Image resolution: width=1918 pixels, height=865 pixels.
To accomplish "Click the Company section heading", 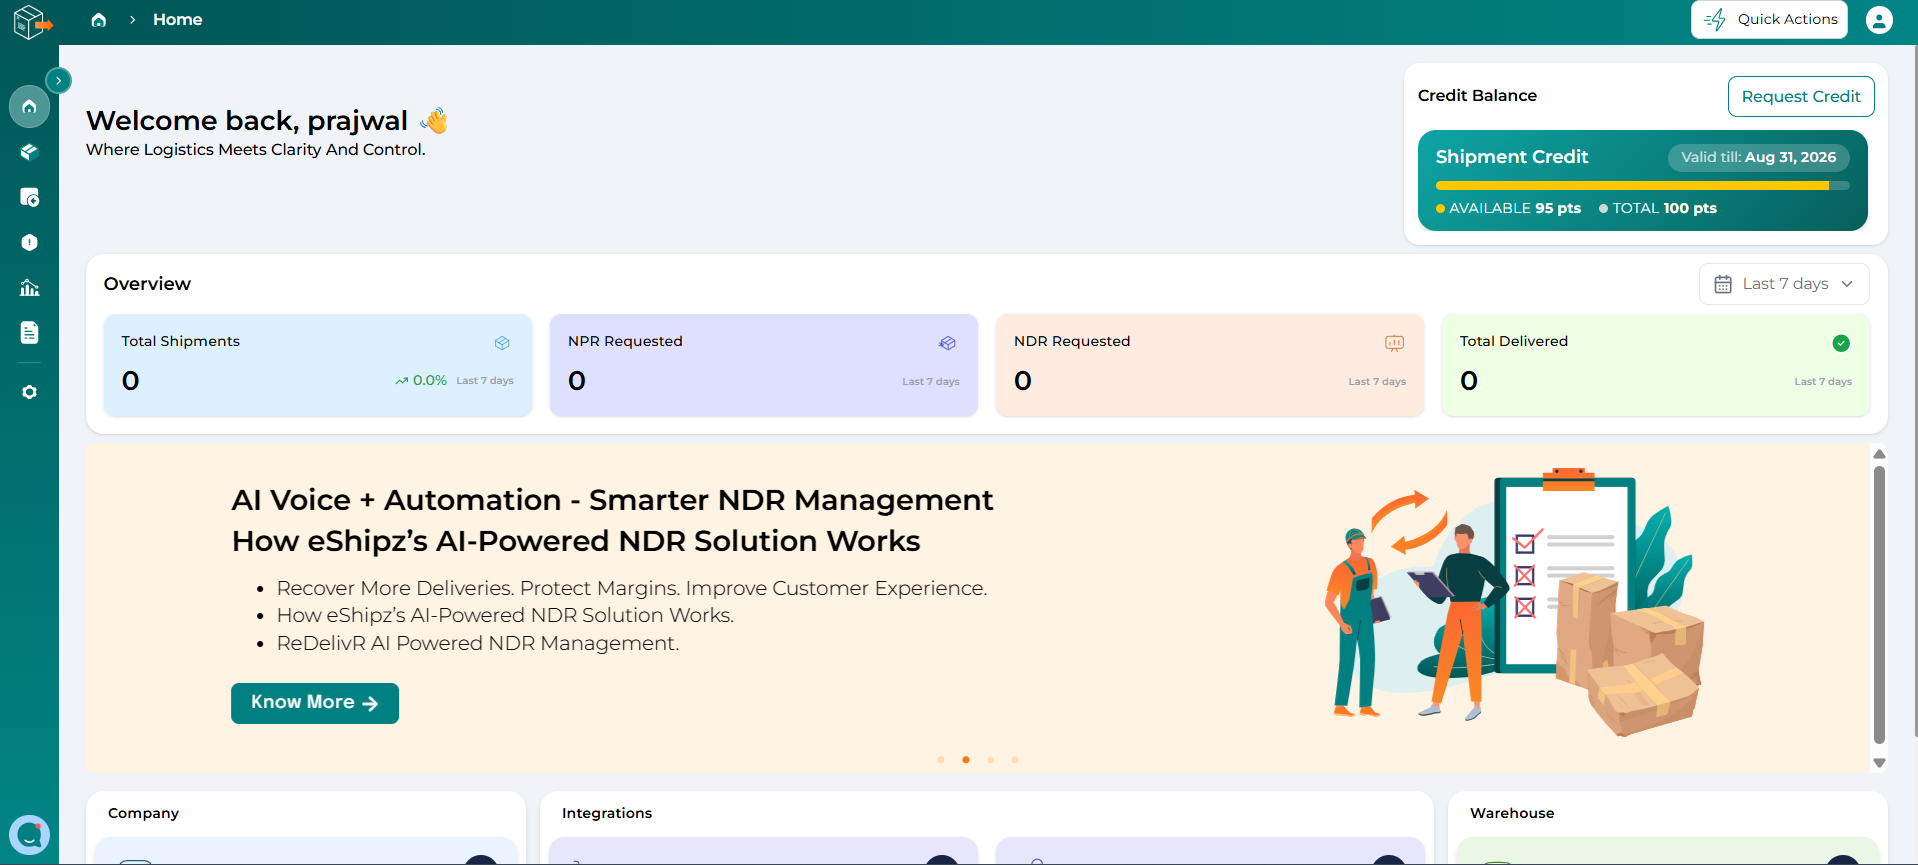I will tap(143, 813).
